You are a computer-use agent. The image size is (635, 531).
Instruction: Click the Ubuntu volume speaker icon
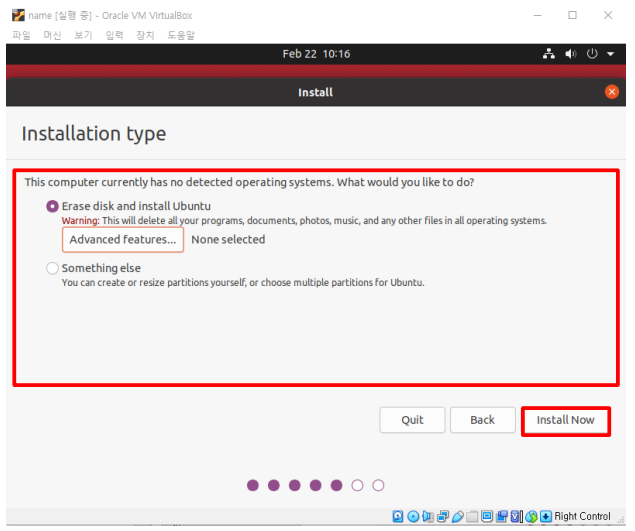pyautogui.click(x=571, y=54)
